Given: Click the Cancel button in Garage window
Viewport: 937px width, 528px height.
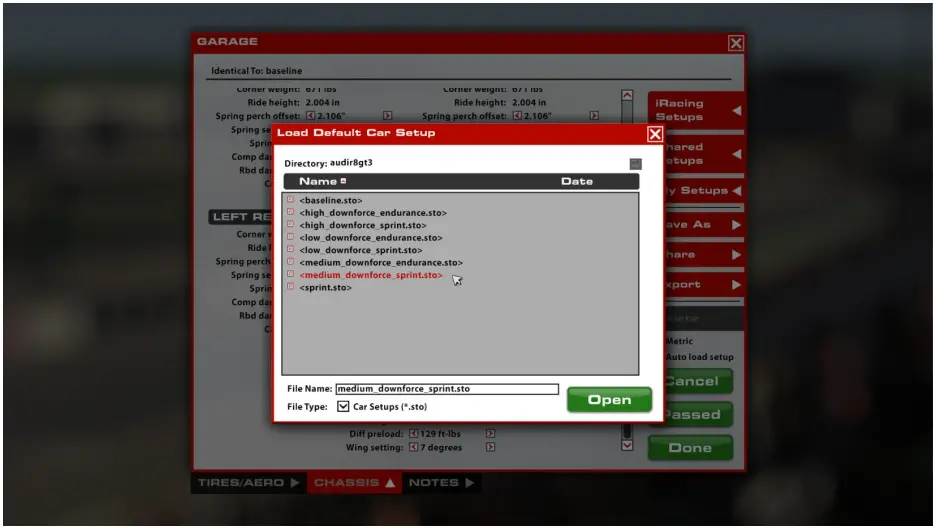Looking at the screenshot, I should 698,381.
